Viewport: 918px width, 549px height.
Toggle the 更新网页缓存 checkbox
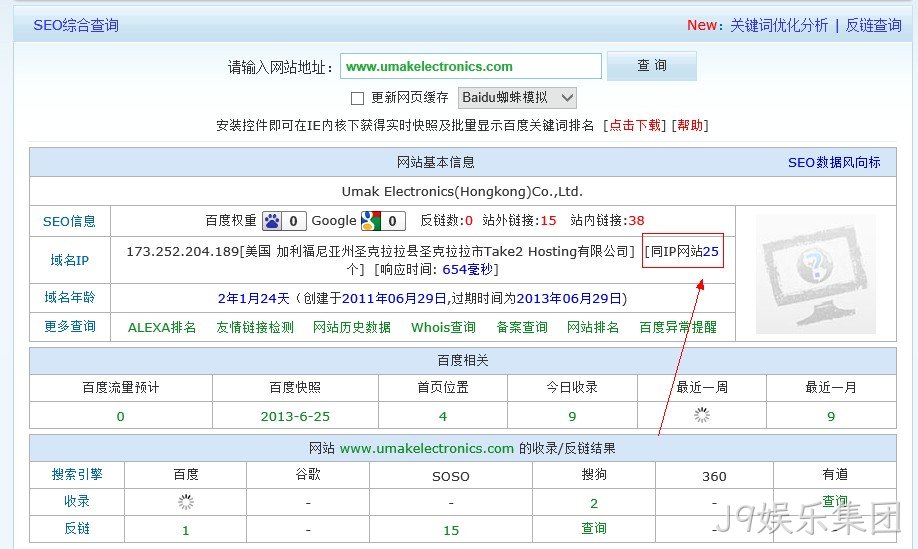click(357, 98)
